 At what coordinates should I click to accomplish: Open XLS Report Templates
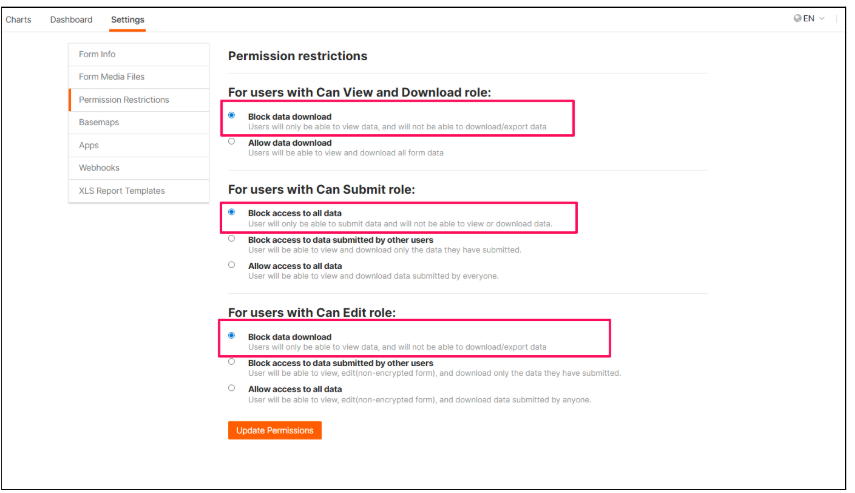point(122,191)
